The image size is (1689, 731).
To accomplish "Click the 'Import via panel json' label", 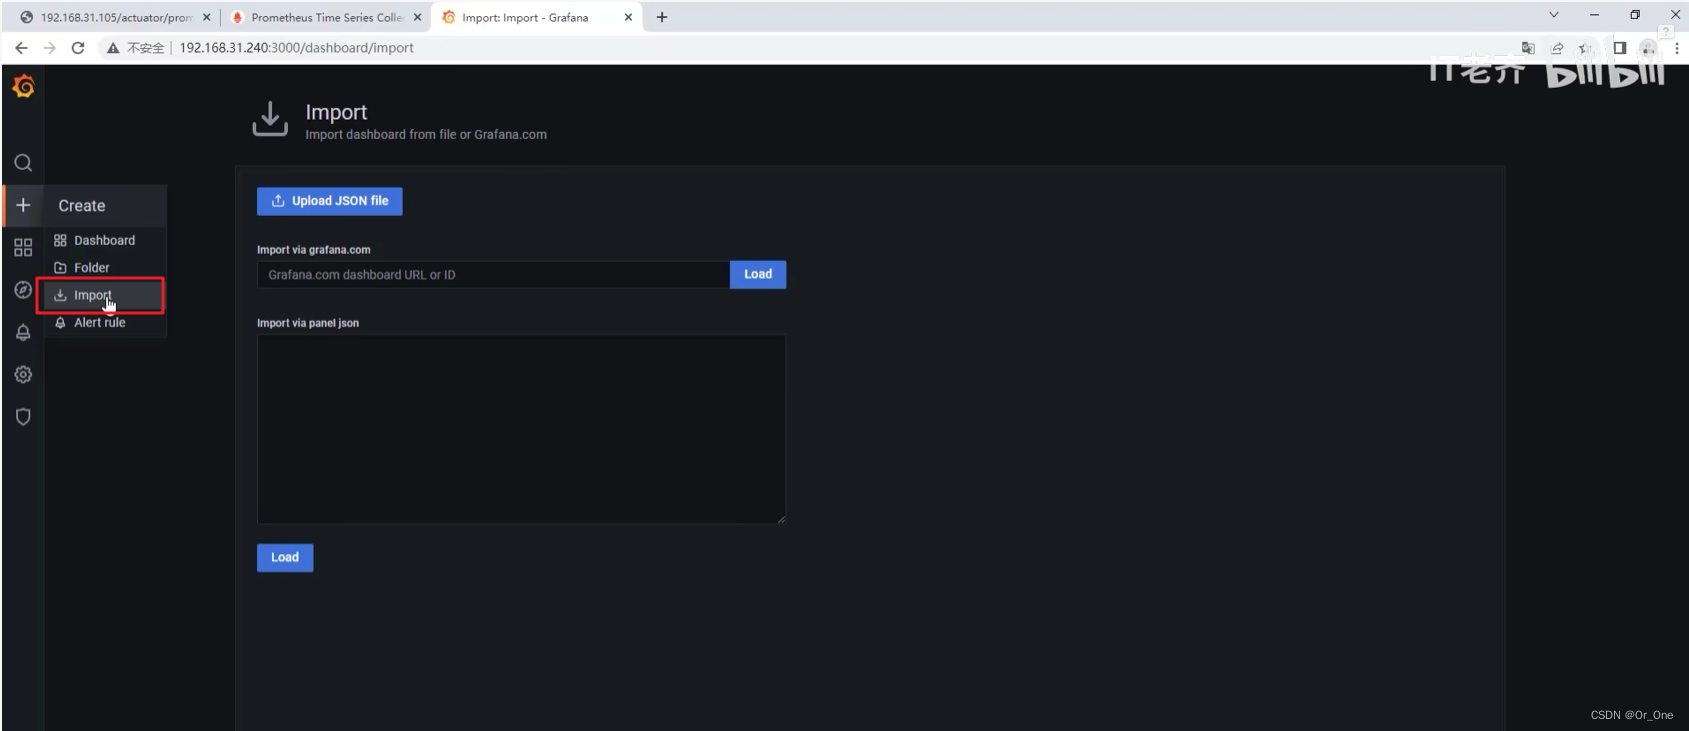I will (308, 323).
